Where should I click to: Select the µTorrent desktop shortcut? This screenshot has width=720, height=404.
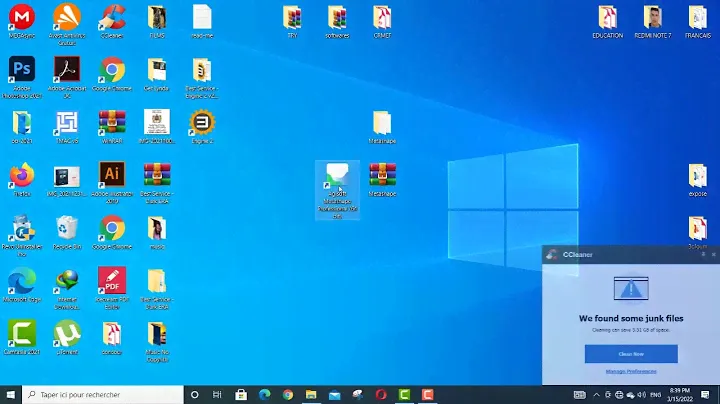click(x=67, y=333)
